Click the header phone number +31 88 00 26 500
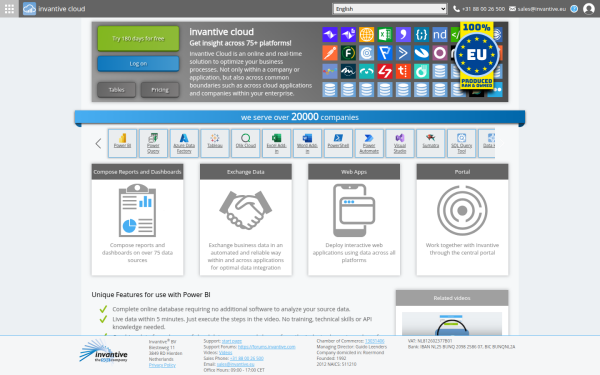Image resolution: width=600 pixels, height=375 pixels. click(483, 9)
